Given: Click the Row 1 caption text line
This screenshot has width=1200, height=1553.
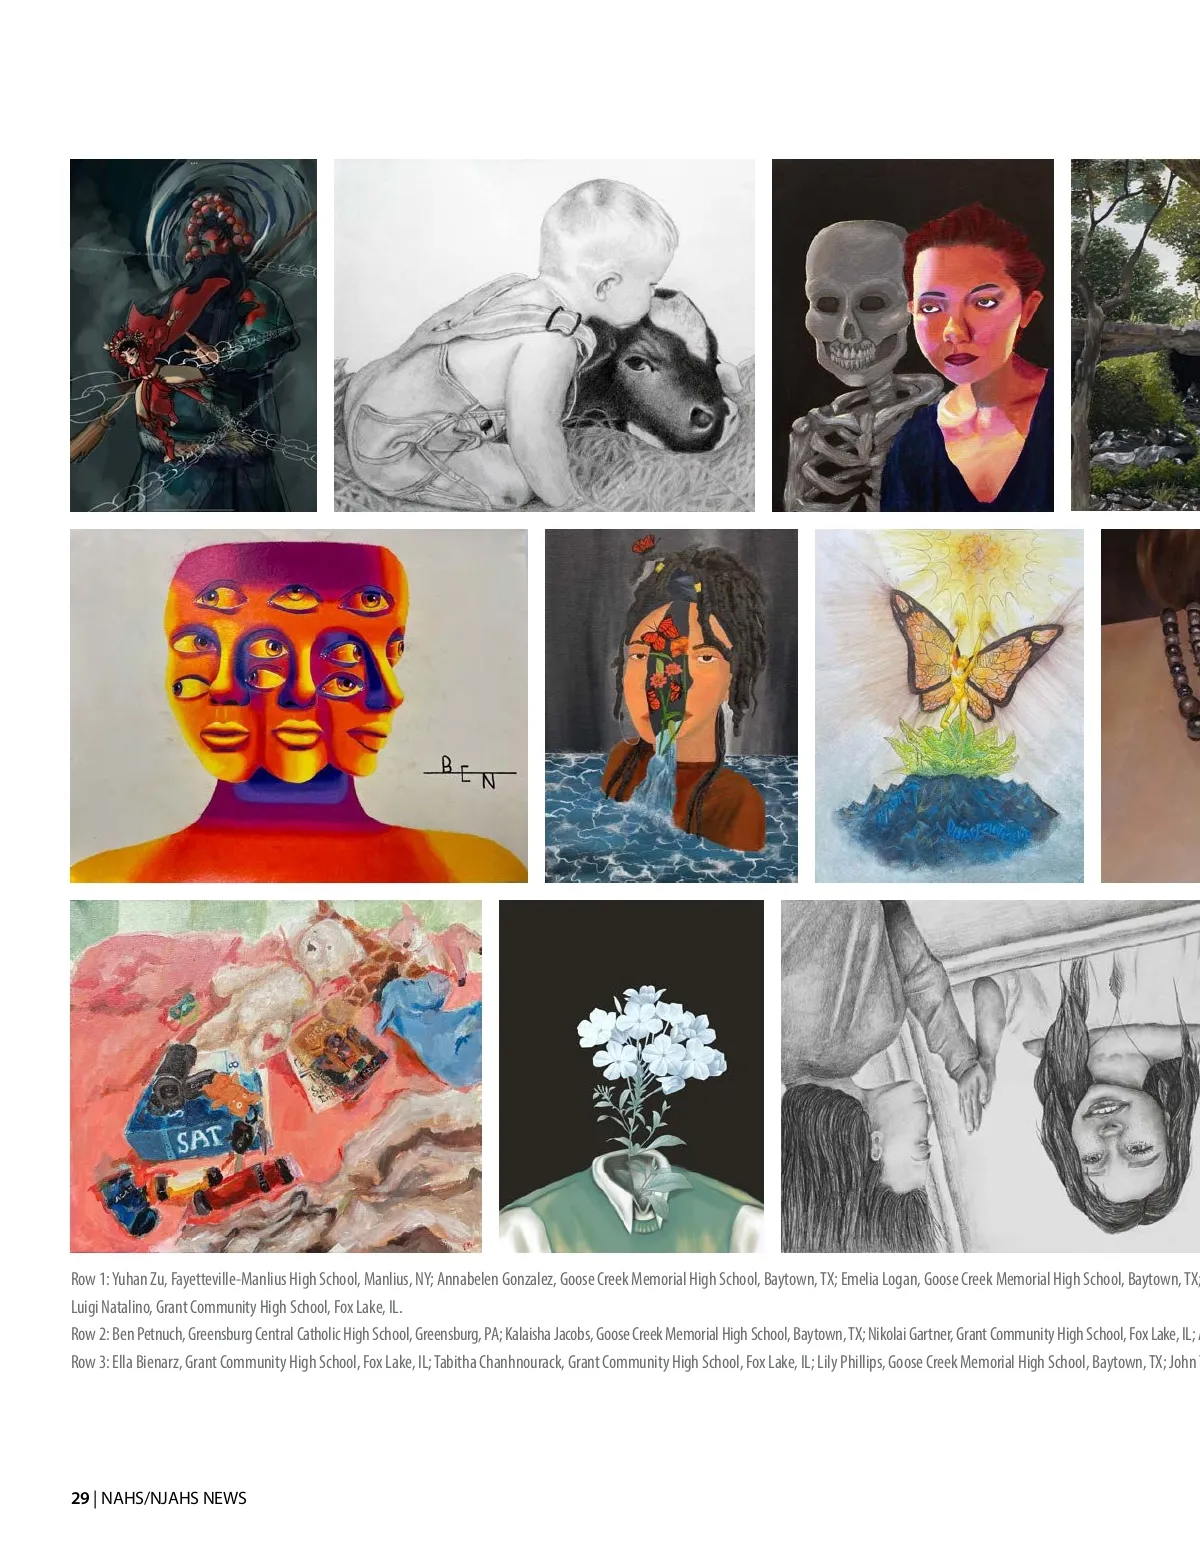Looking at the screenshot, I should pyautogui.click(x=635, y=1279).
